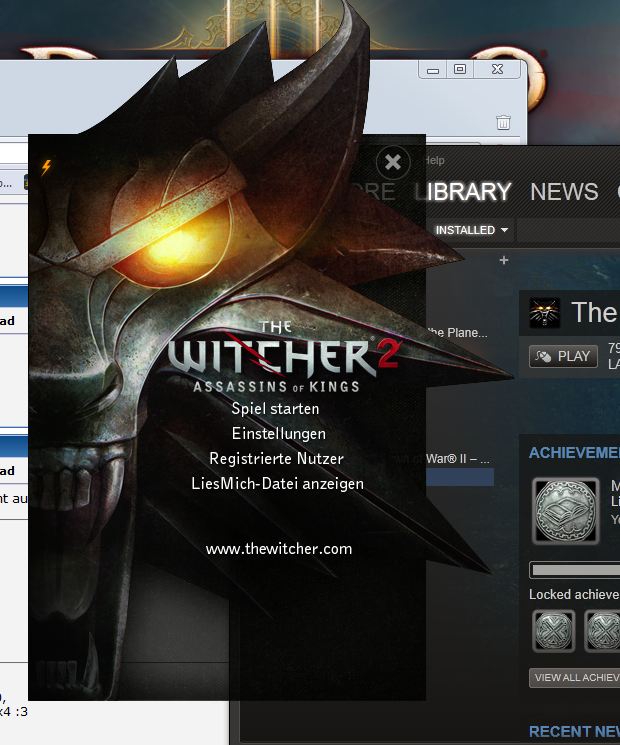Click the orange lightning bolt icon in launcher

[x=46, y=167]
